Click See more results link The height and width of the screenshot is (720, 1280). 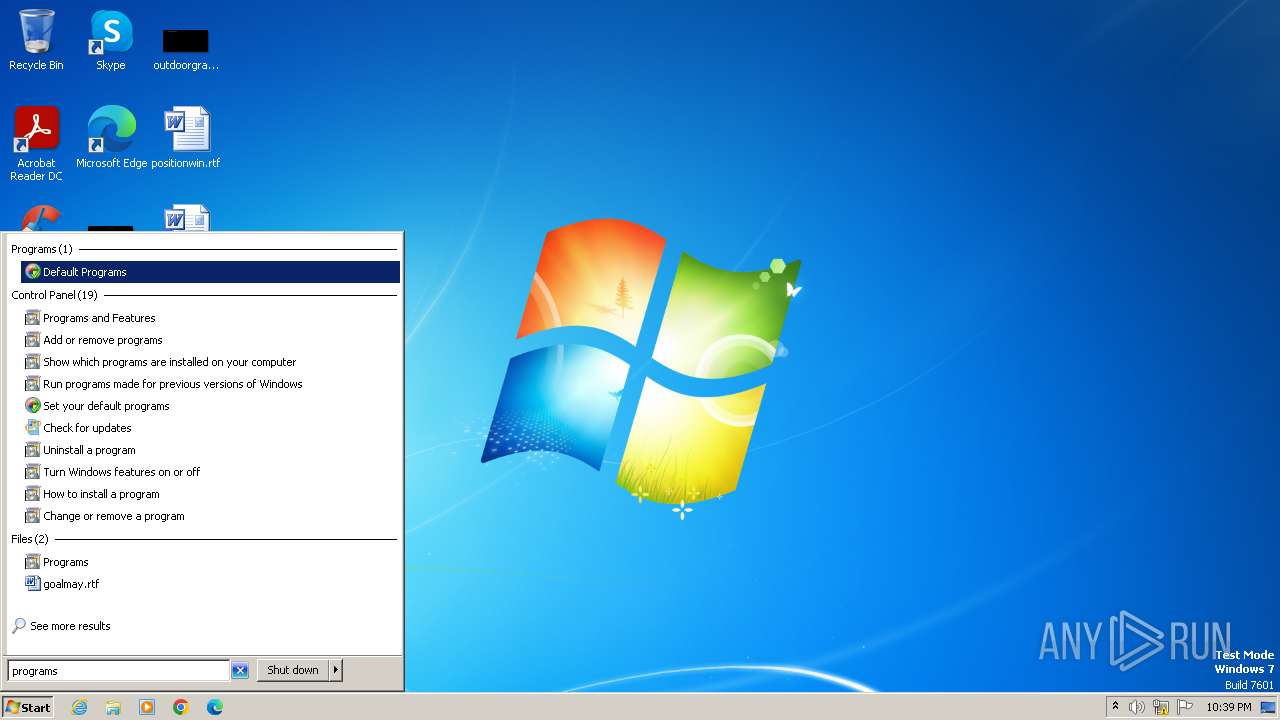[x=70, y=626]
